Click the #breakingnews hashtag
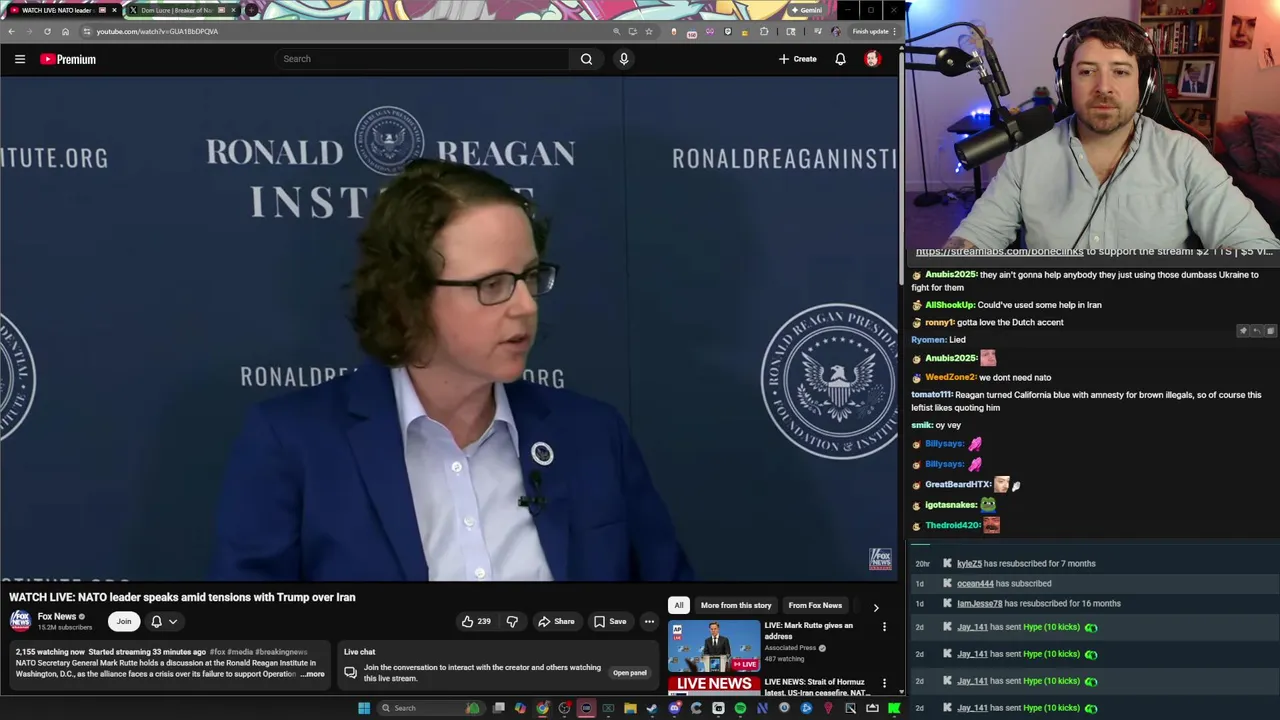This screenshot has width=1280, height=720. [x=281, y=652]
